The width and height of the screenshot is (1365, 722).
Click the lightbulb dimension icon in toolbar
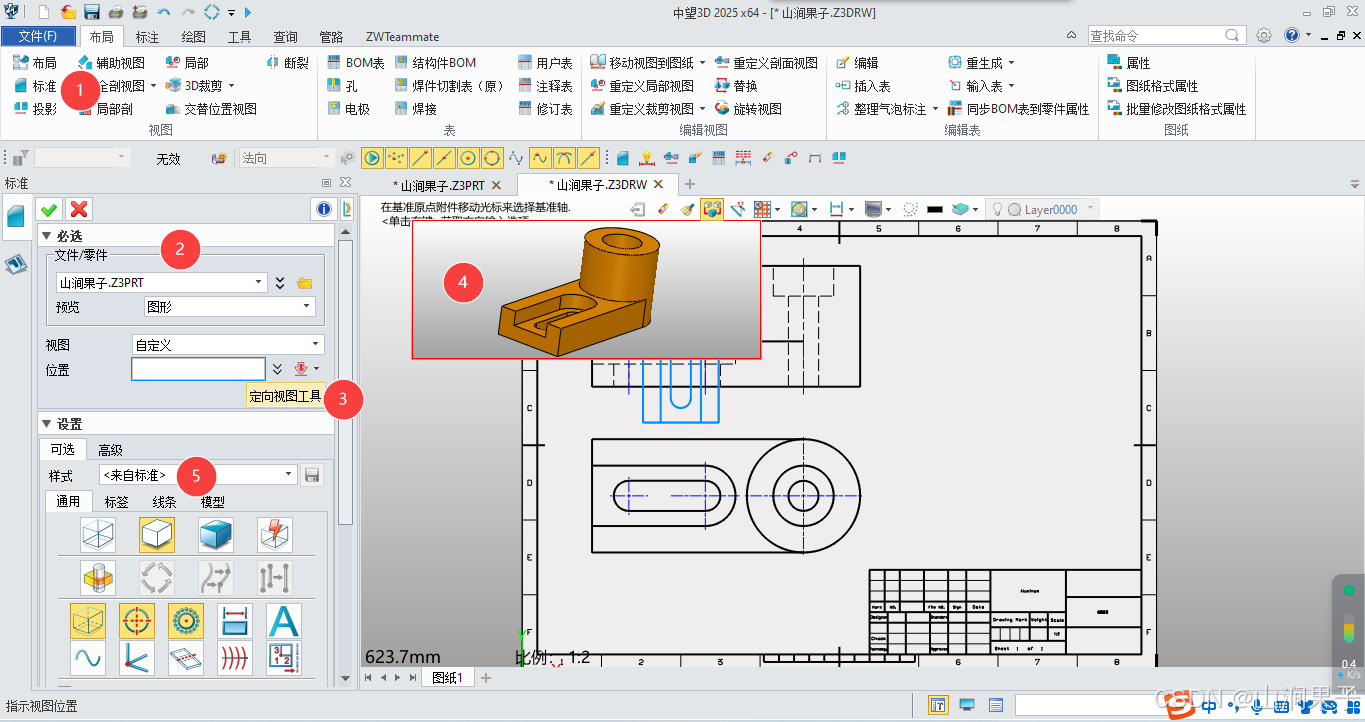(x=646, y=157)
